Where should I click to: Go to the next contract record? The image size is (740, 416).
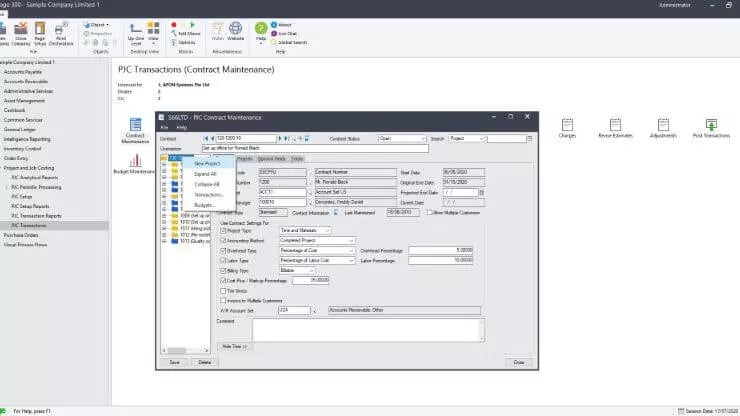[280, 138]
